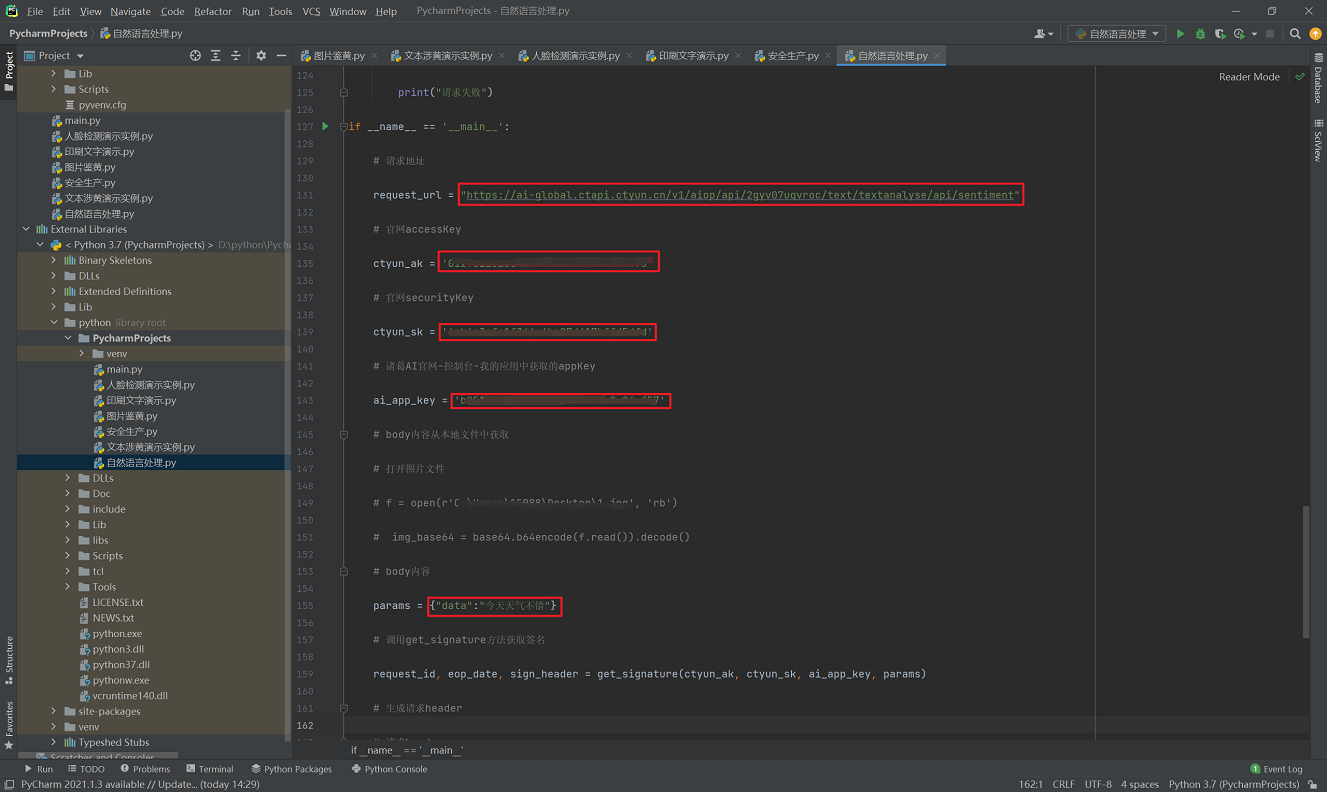Image resolution: width=1329 pixels, height=792 pixels.
Task: Collapse the External Libraries tree node
Action: coord(26,229)
